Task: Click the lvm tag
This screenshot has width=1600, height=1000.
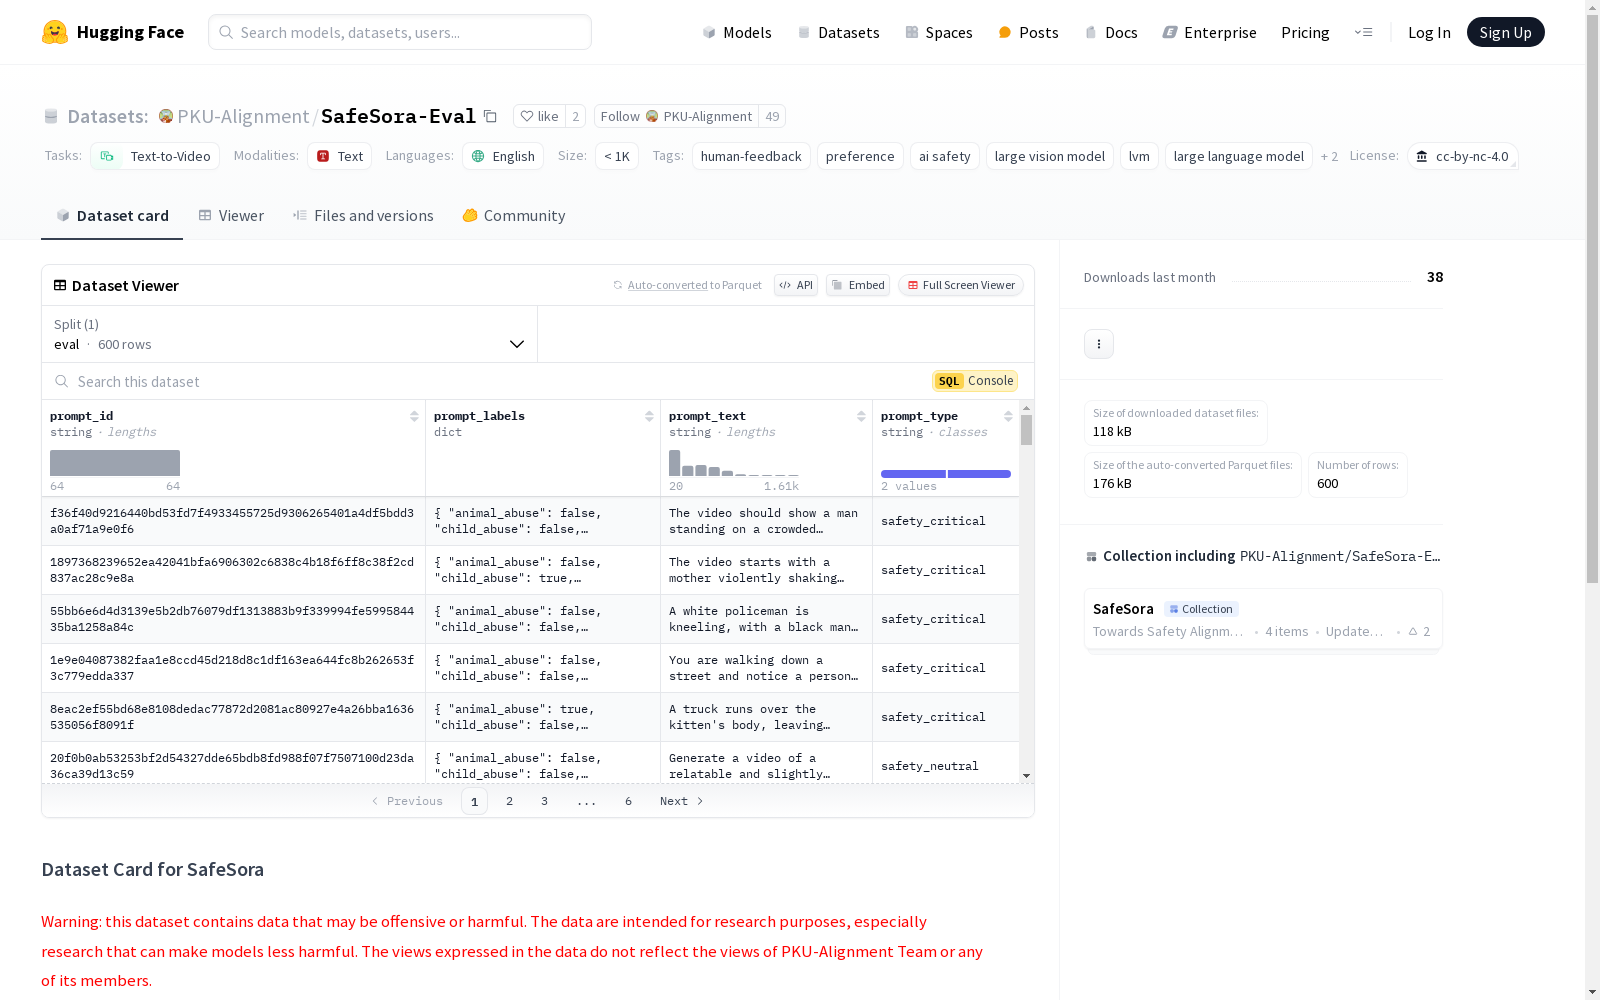Action: click(x=1139, y=156)
